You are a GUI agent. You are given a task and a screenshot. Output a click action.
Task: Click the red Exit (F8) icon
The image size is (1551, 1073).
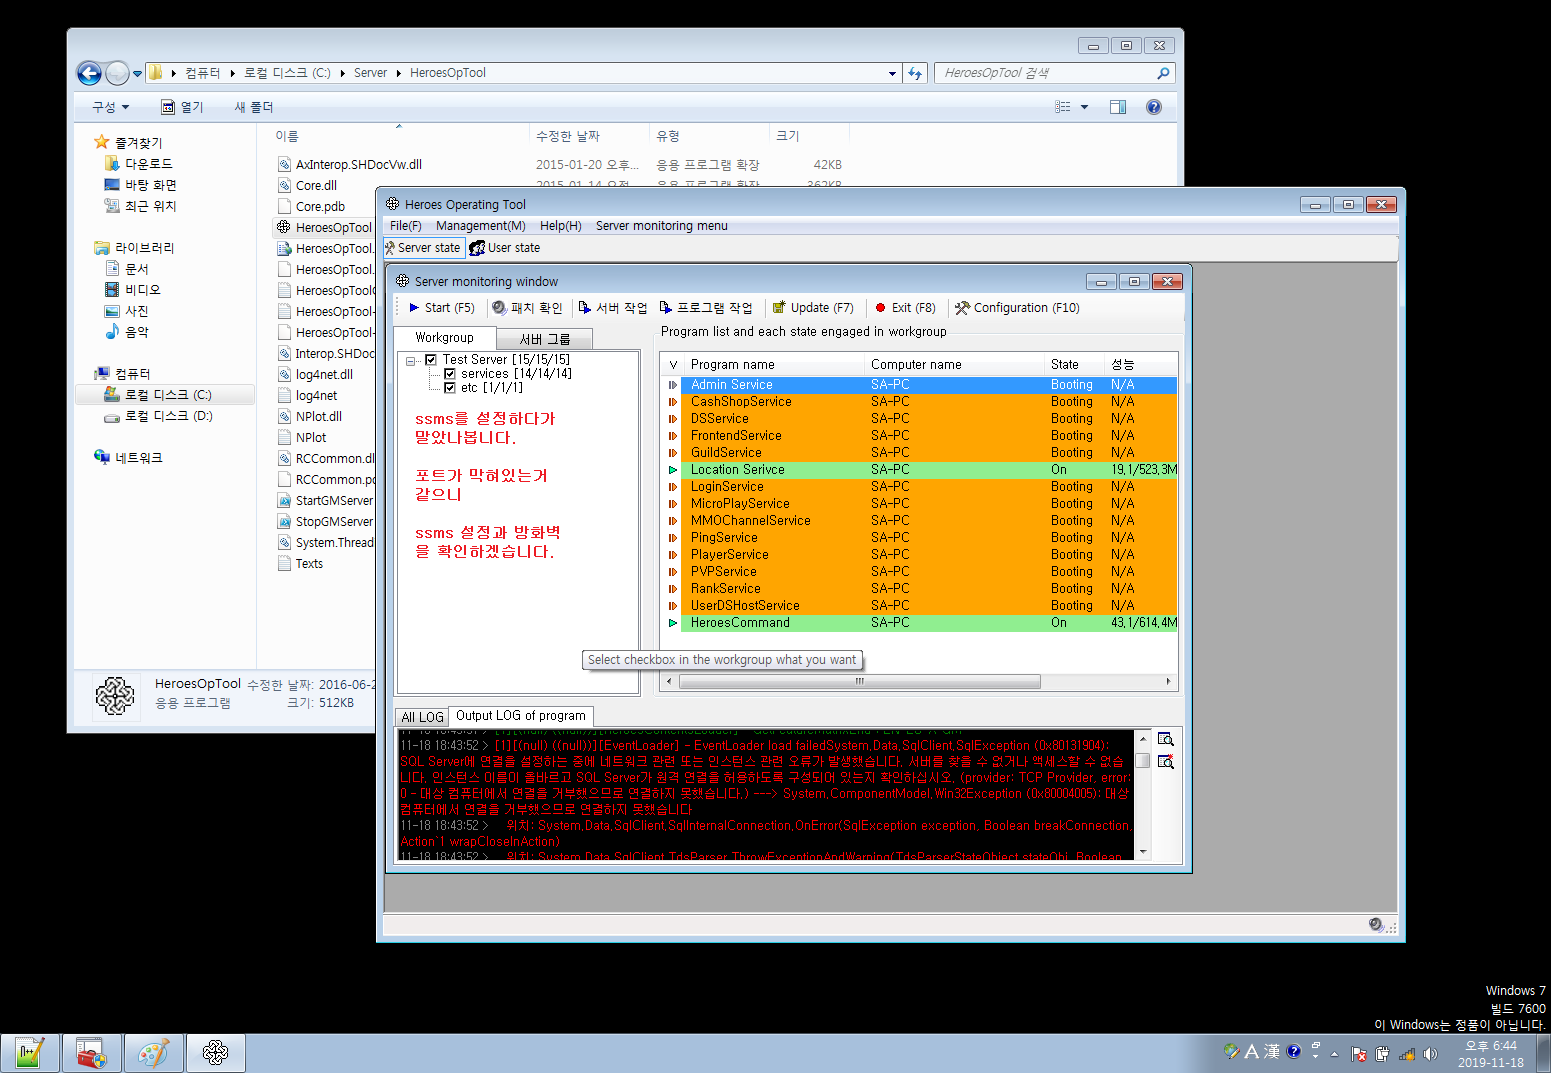(x=881, y=308)
